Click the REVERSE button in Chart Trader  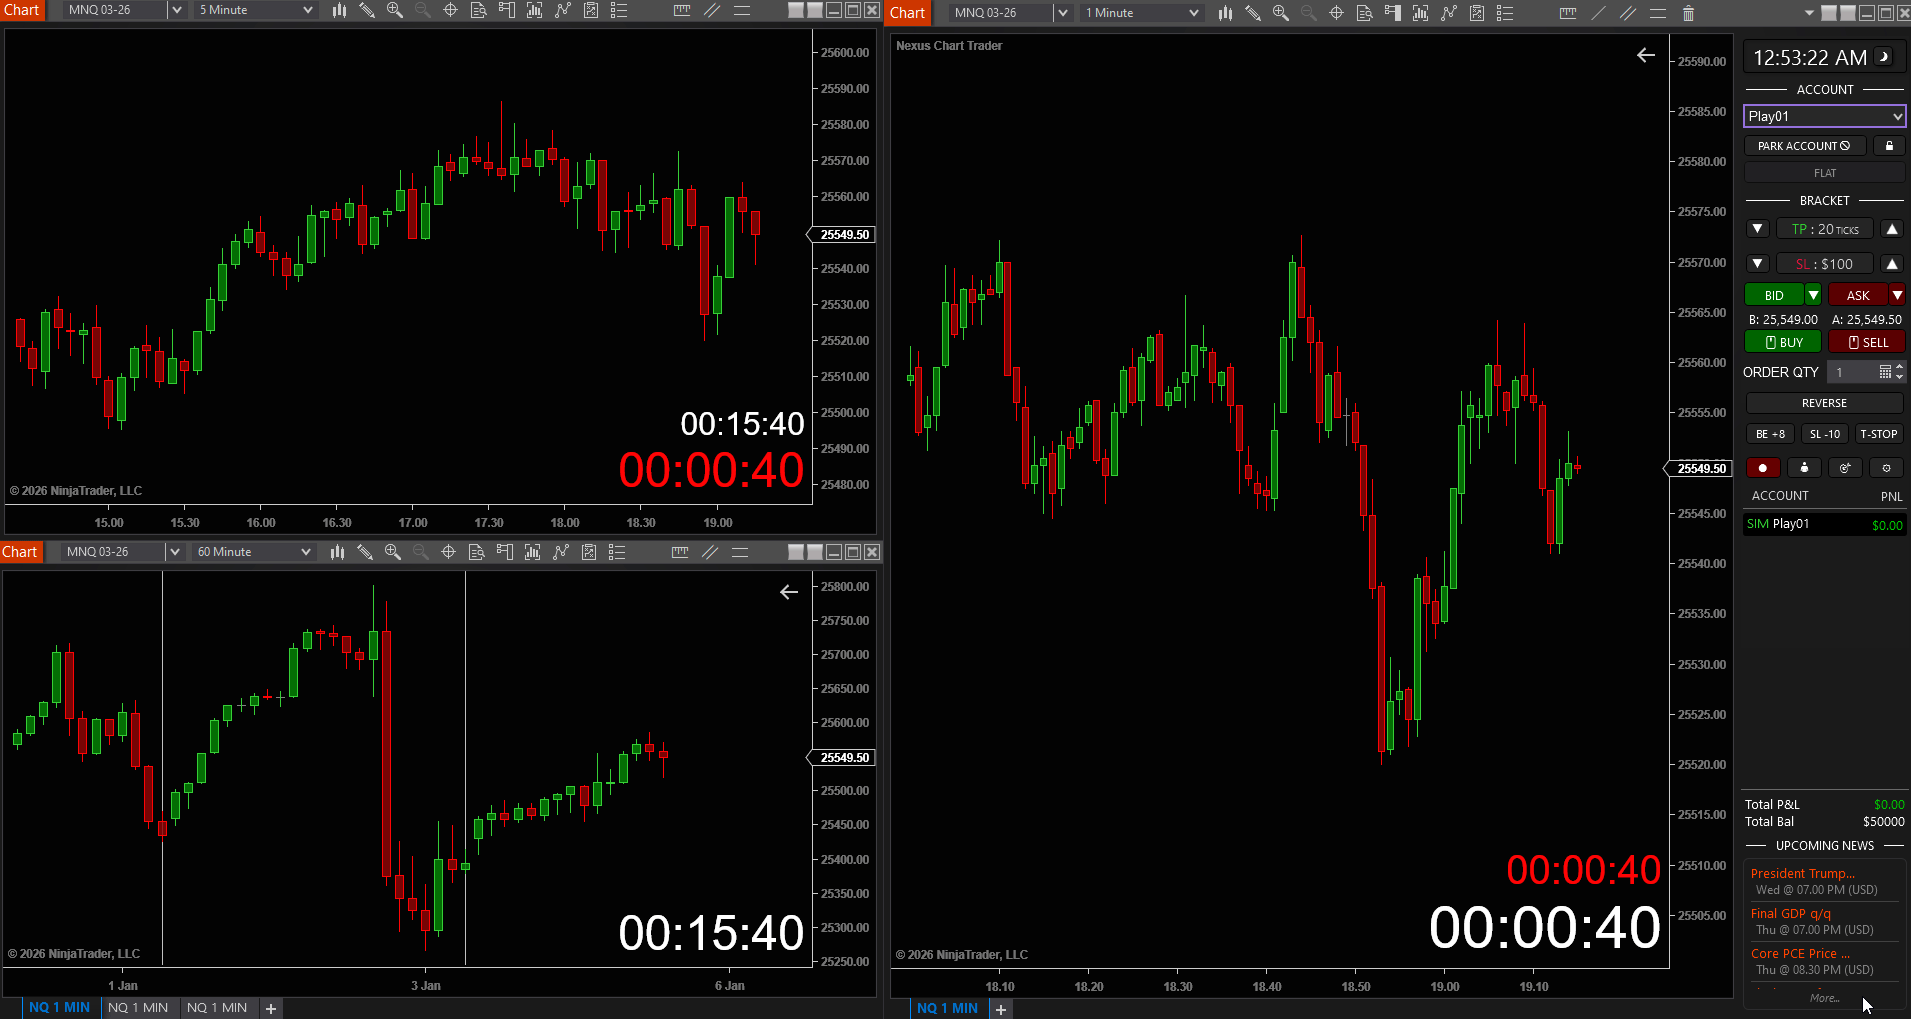[1823, 402]
